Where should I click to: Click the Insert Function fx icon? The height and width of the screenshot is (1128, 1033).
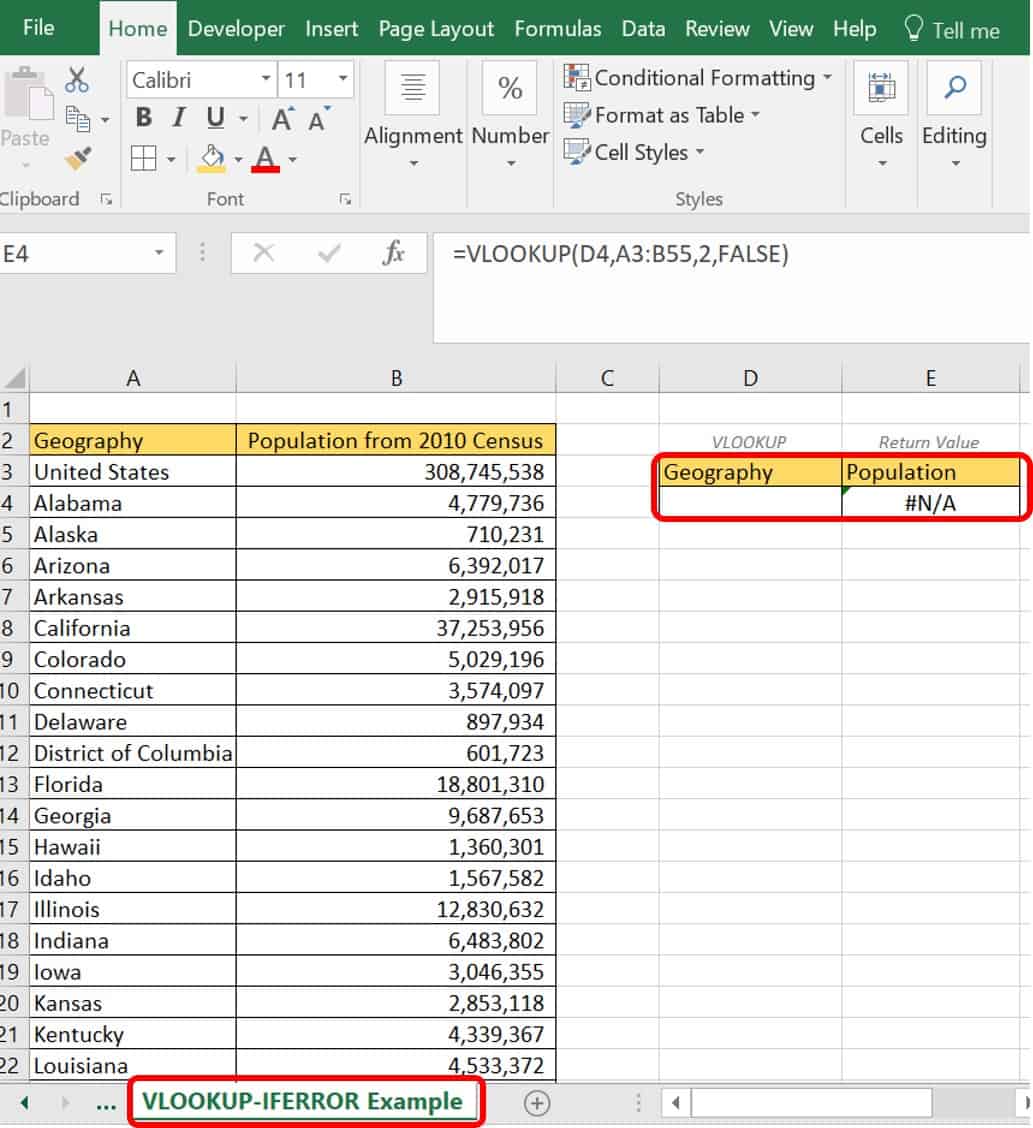point(394,254)
